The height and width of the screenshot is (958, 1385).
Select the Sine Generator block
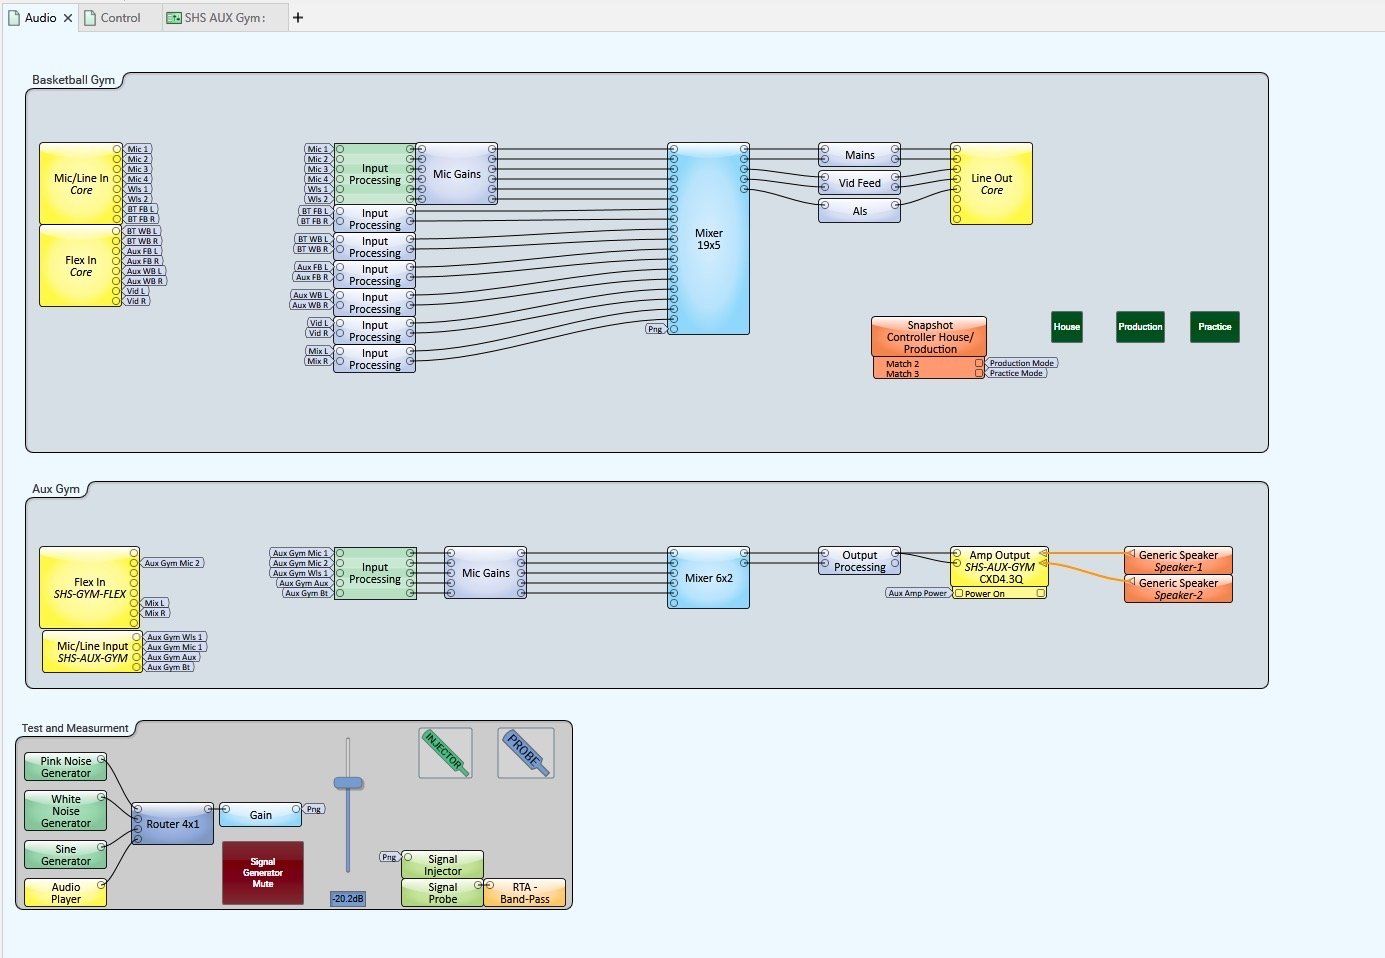[66, 855]
